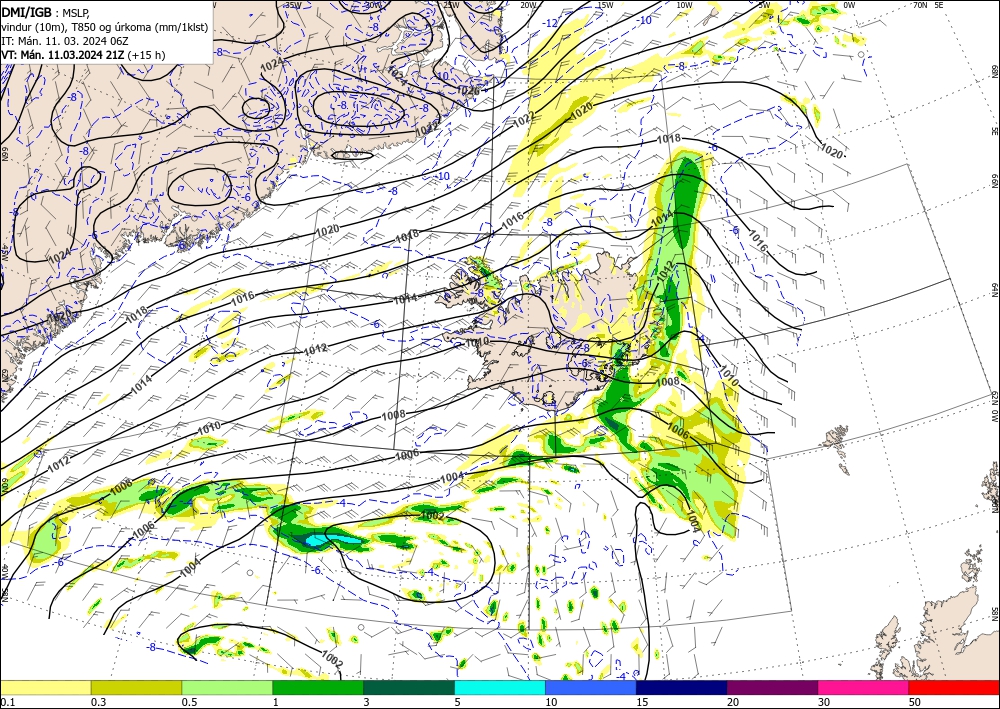Click the "15W" longitude label

[606, 4]
